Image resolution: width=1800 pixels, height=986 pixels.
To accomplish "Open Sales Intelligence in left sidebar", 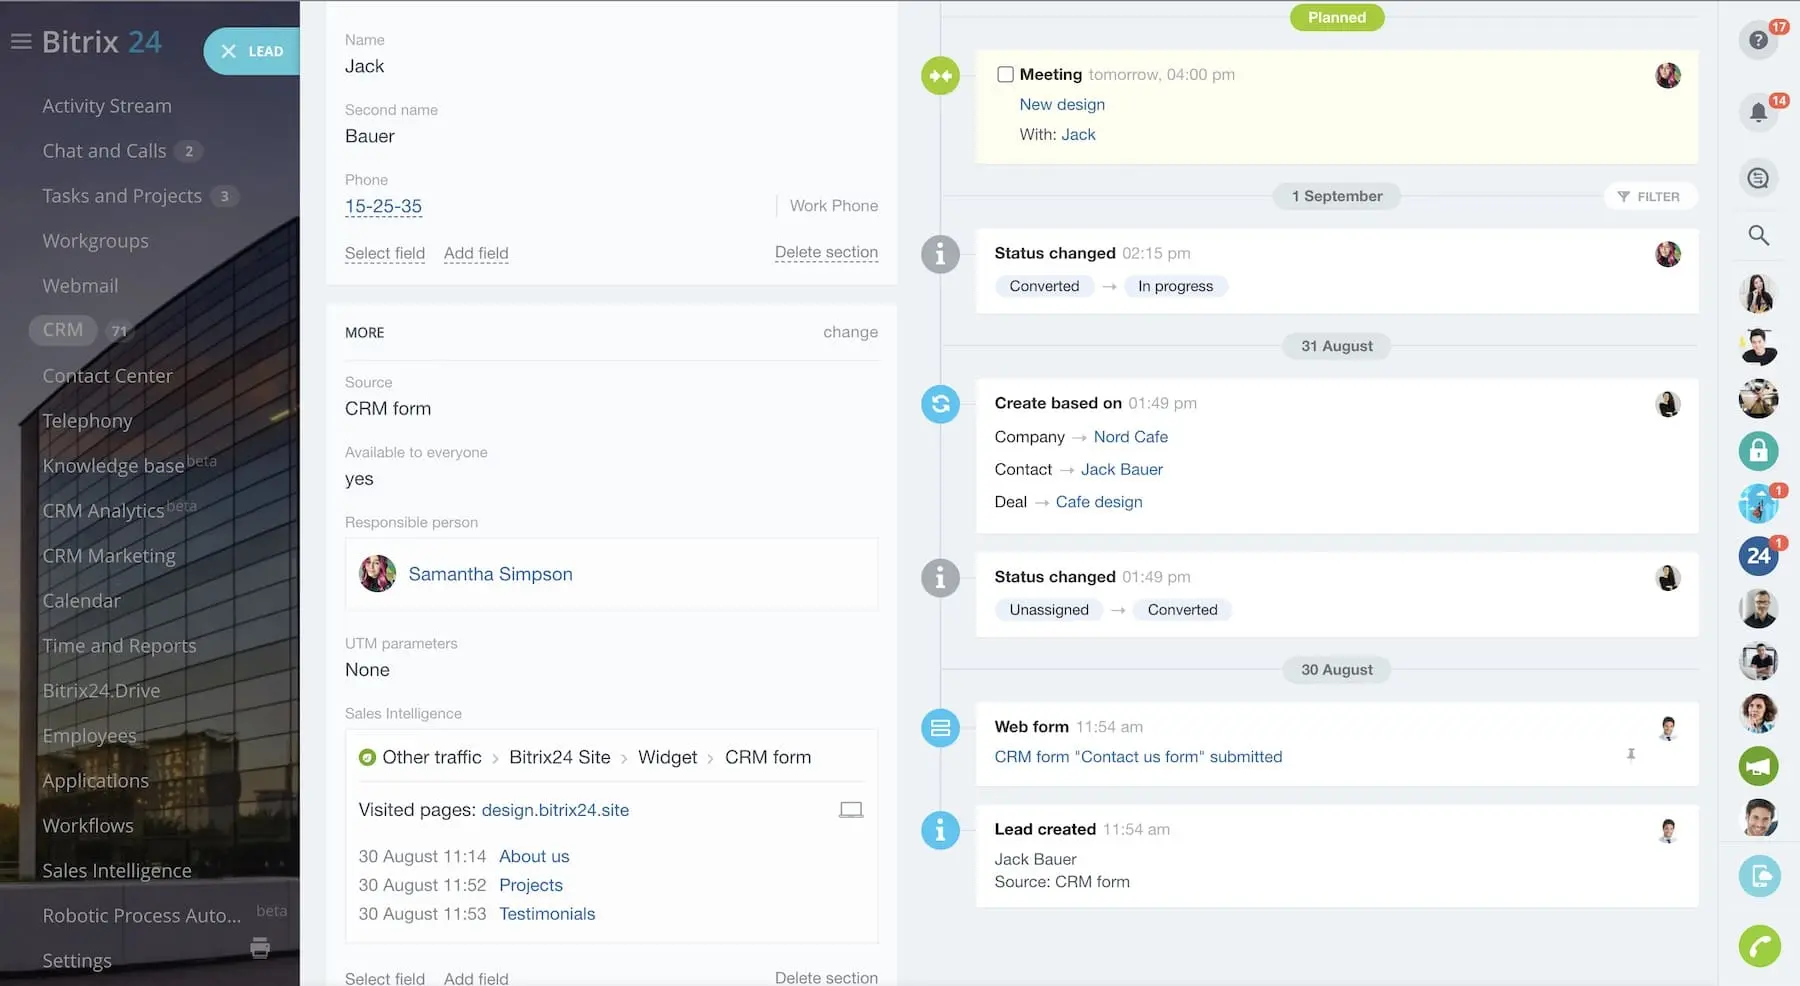I will point(116,871).
